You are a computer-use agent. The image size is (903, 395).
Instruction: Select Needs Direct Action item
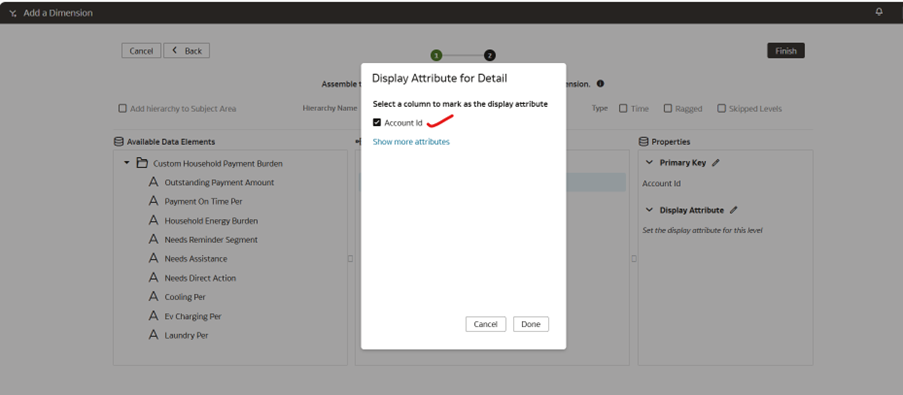click(x=200, y=278)
